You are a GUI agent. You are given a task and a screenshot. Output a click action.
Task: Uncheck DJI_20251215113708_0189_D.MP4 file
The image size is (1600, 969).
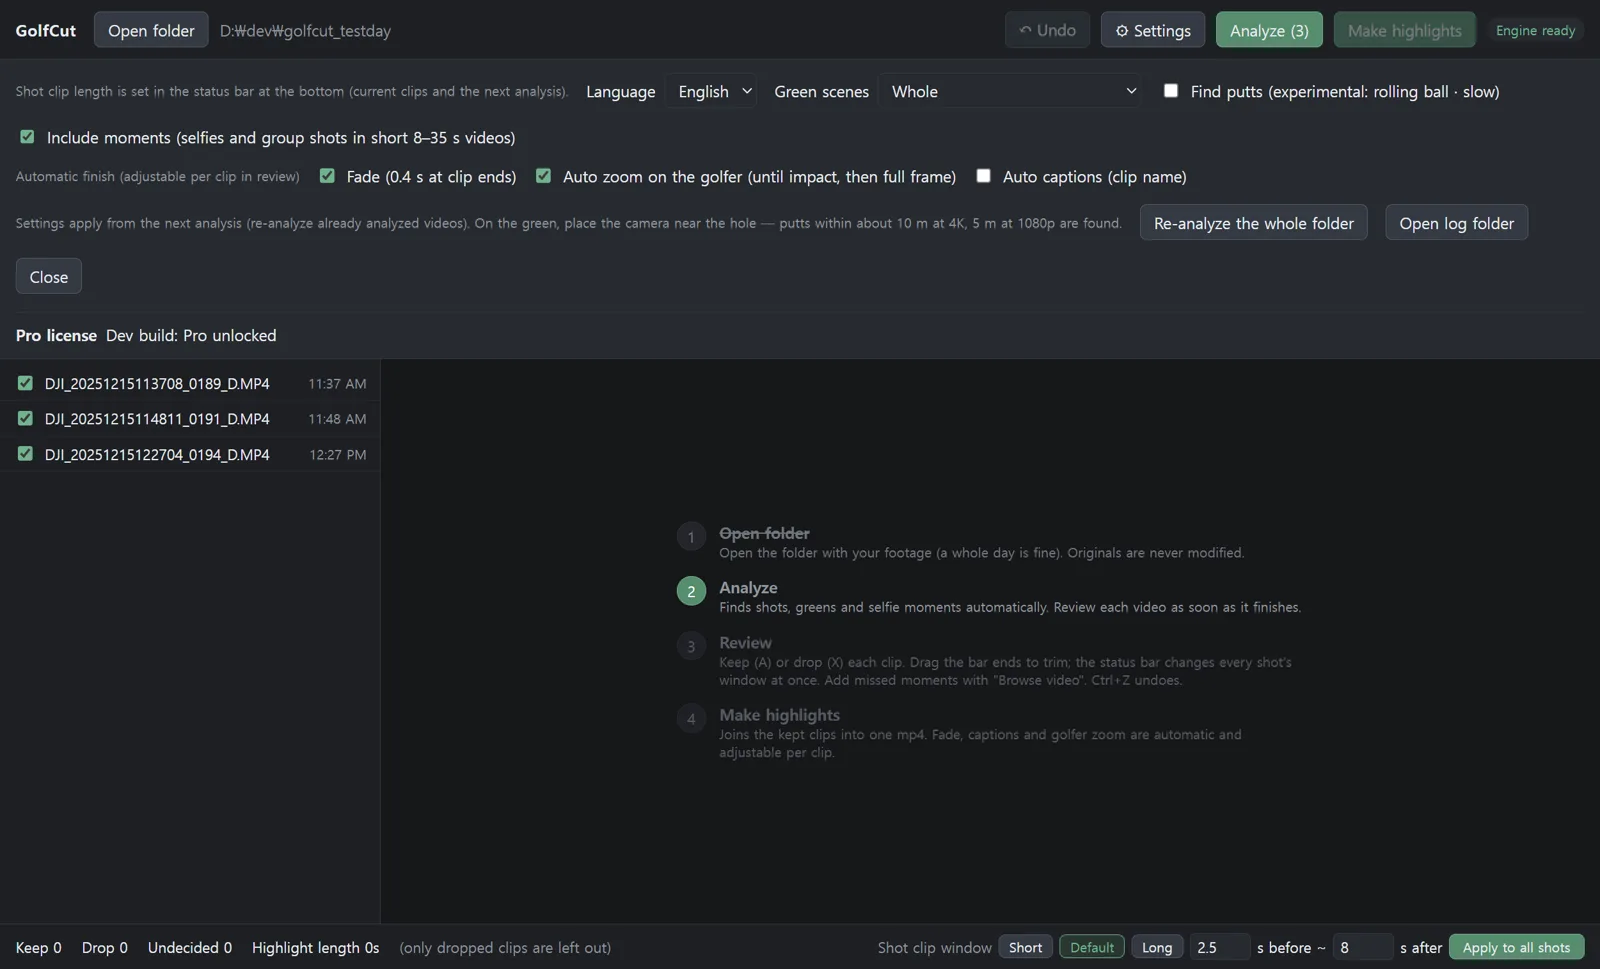tap(25, 383)
